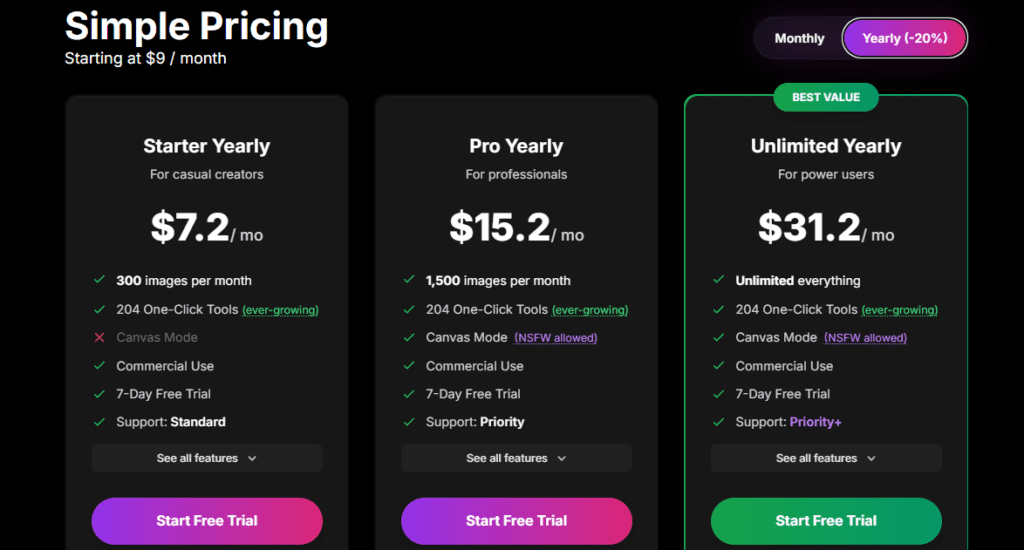Expand See all features under Pro Yearly
Viewport: 1024px width, 550px height.
[x=516, y=458]
